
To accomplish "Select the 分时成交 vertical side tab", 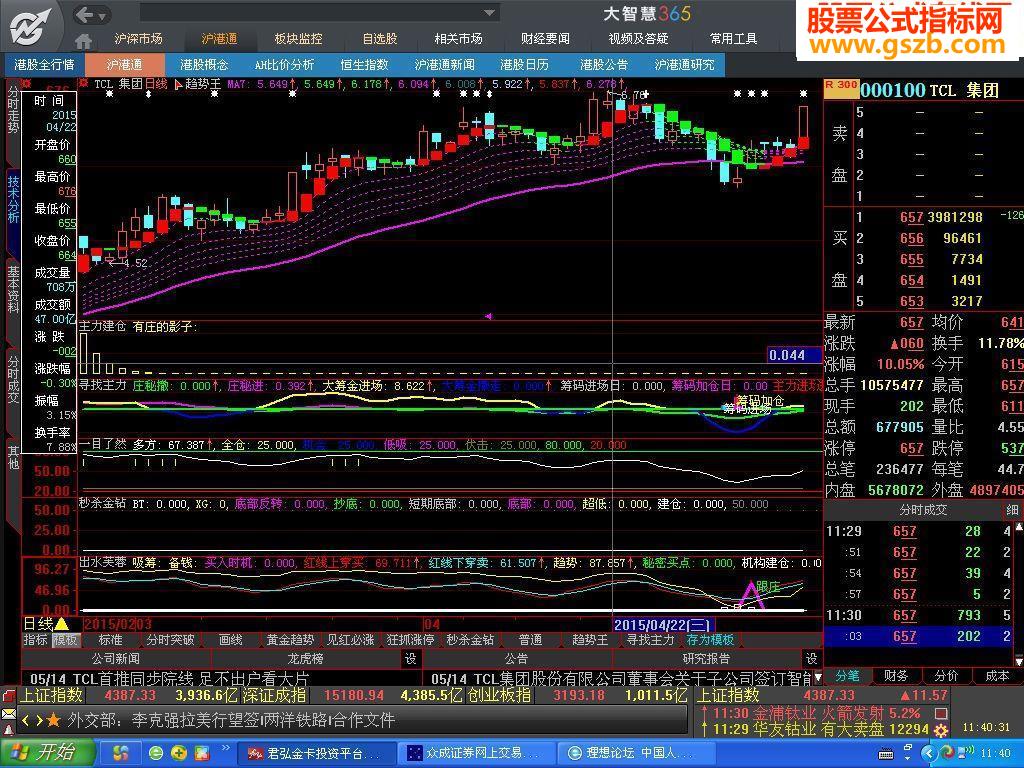I will [x=13, y=379].
